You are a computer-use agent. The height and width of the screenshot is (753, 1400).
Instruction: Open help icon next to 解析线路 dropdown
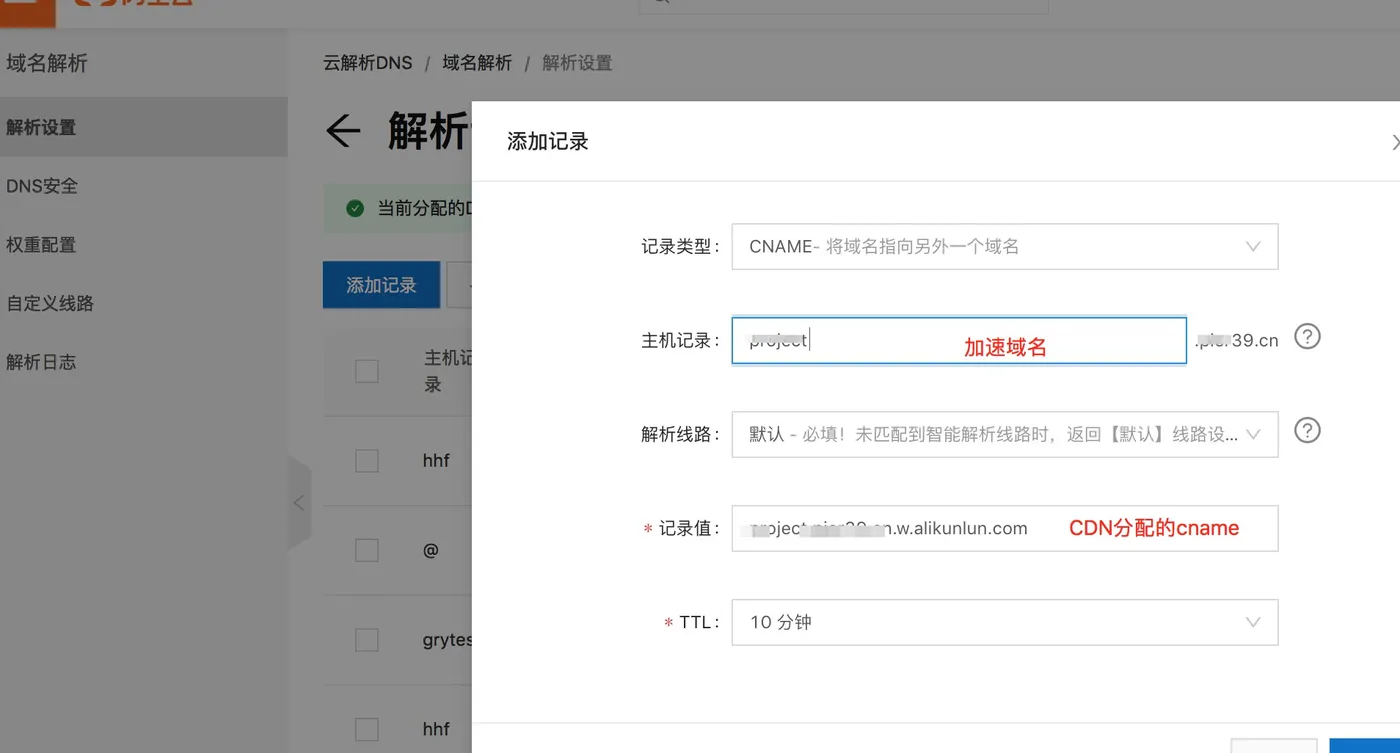pos(1307,430)
